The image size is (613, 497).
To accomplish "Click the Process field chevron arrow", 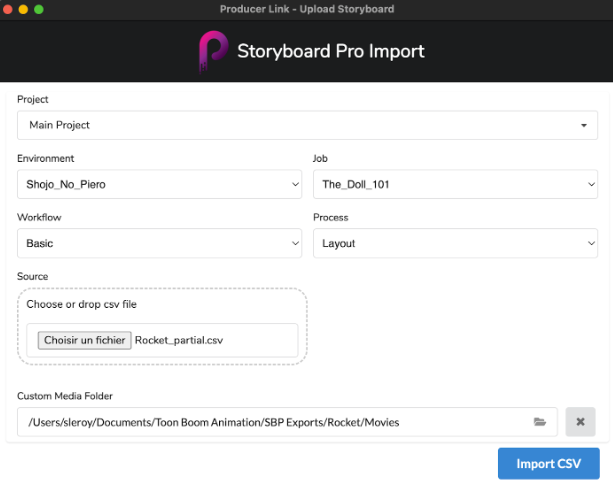I will coord(591,243).
